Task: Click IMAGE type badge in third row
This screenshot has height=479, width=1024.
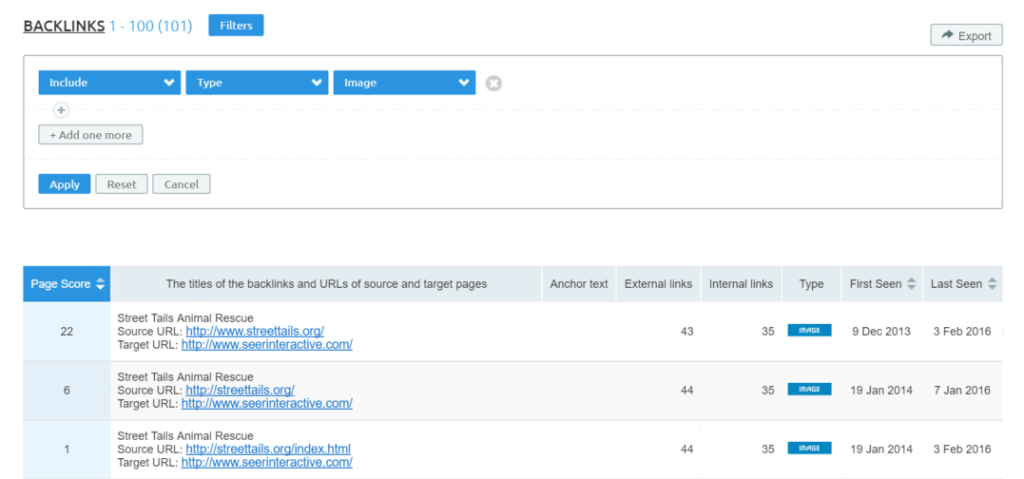Action: pyautogui.click(x=809, y=449)
